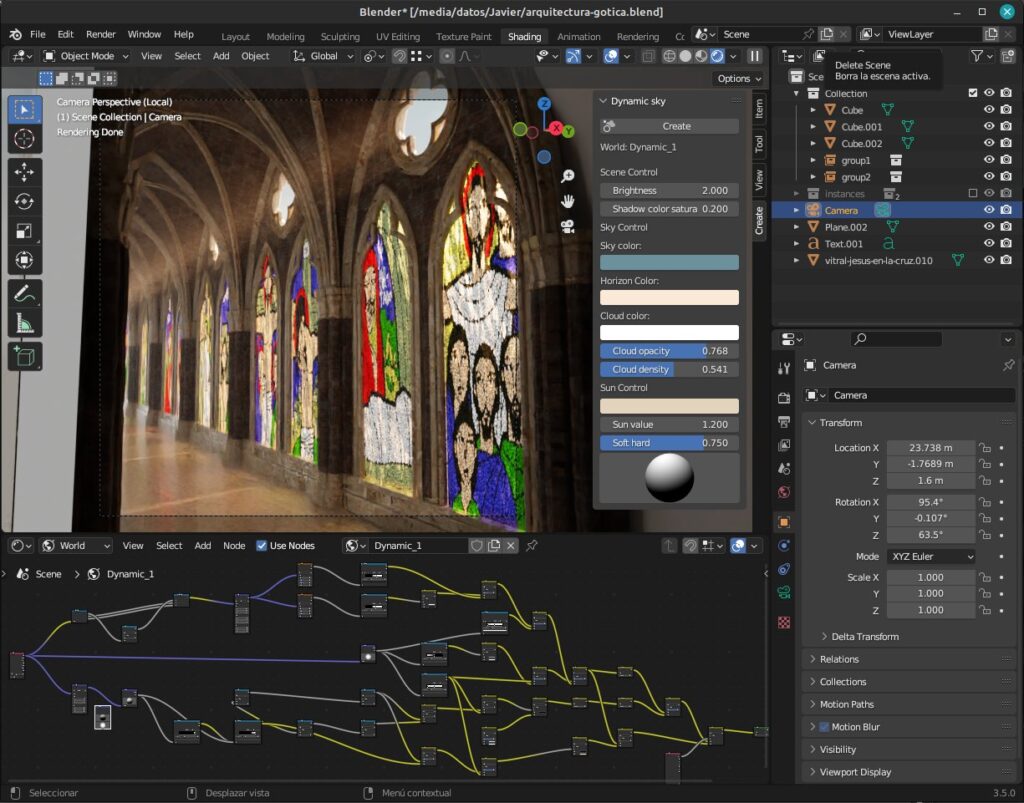Open the Render properties tab icon
The width and height of the screenshot is (1024, 803).
784,398
